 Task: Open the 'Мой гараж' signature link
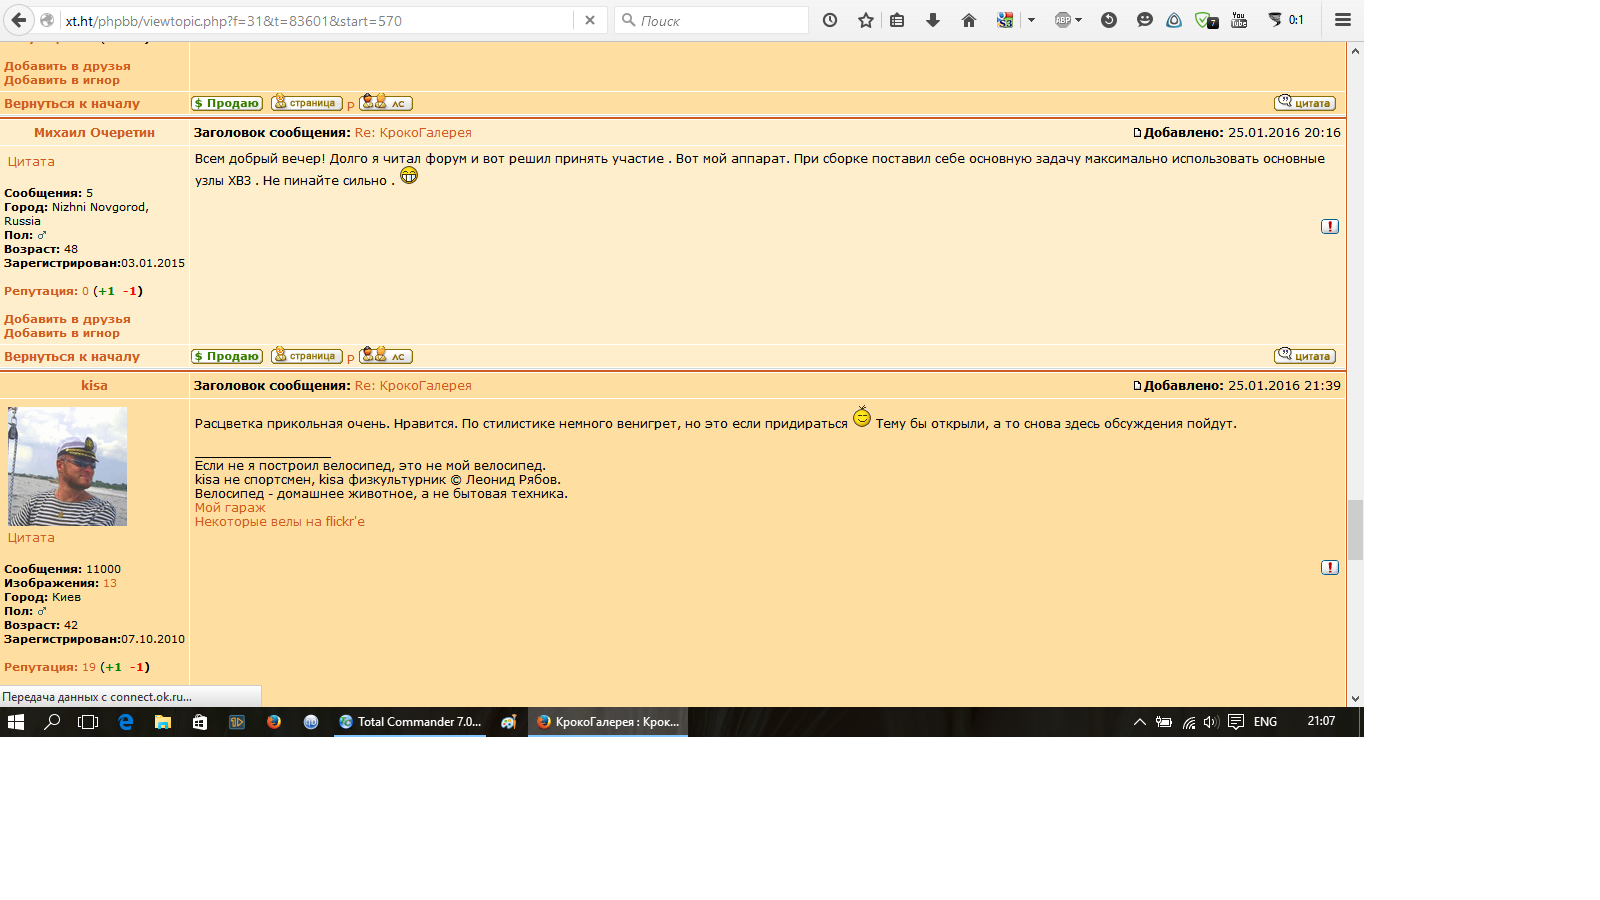point(230,508)
